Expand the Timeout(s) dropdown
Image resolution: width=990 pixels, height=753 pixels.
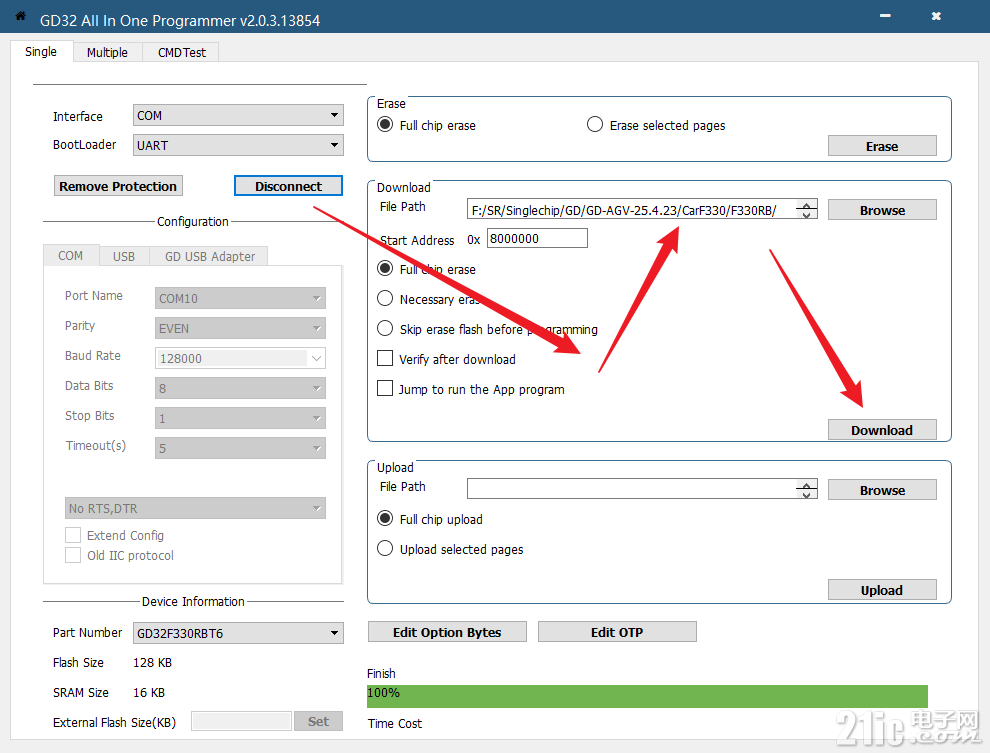click(x=240, y=448)
